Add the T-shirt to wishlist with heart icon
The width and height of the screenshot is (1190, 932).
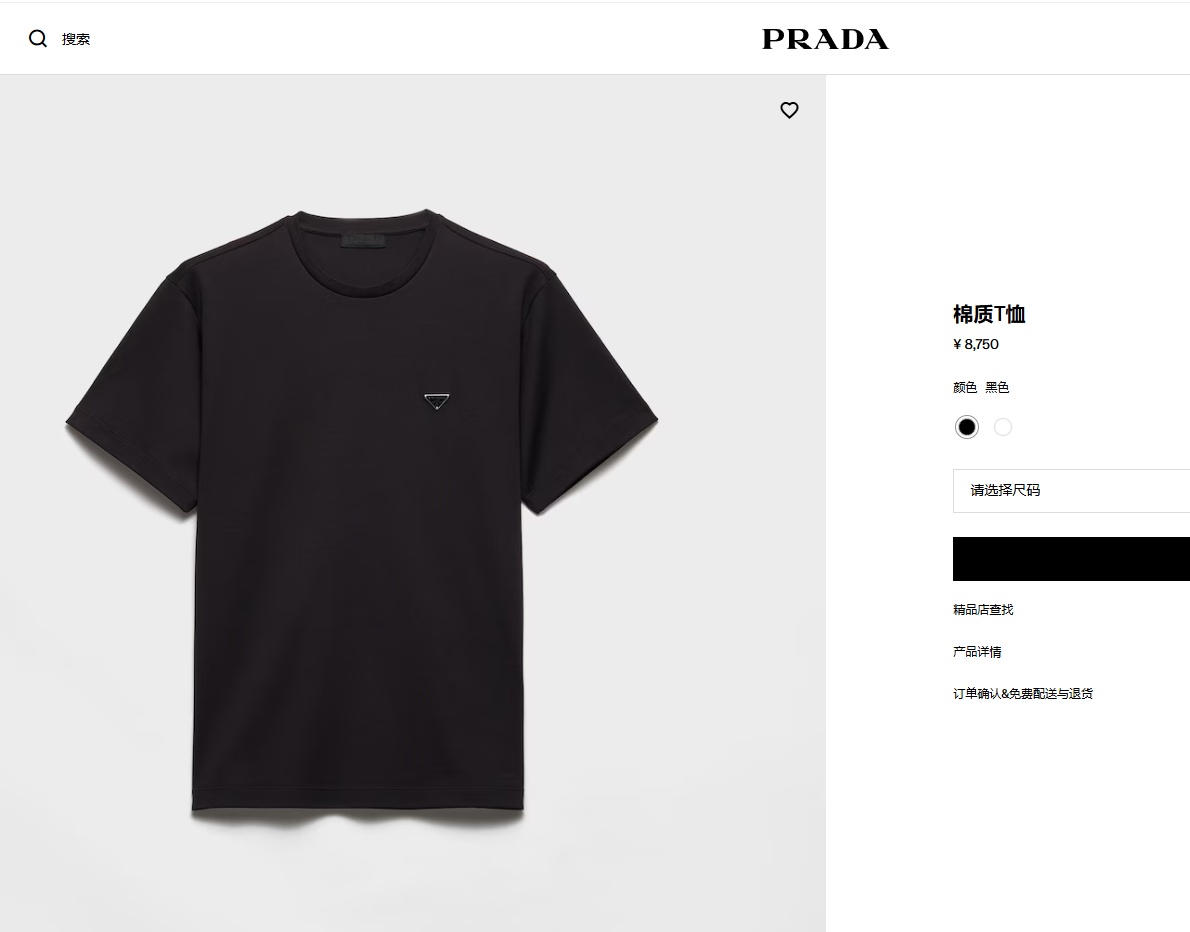point(789,110)
